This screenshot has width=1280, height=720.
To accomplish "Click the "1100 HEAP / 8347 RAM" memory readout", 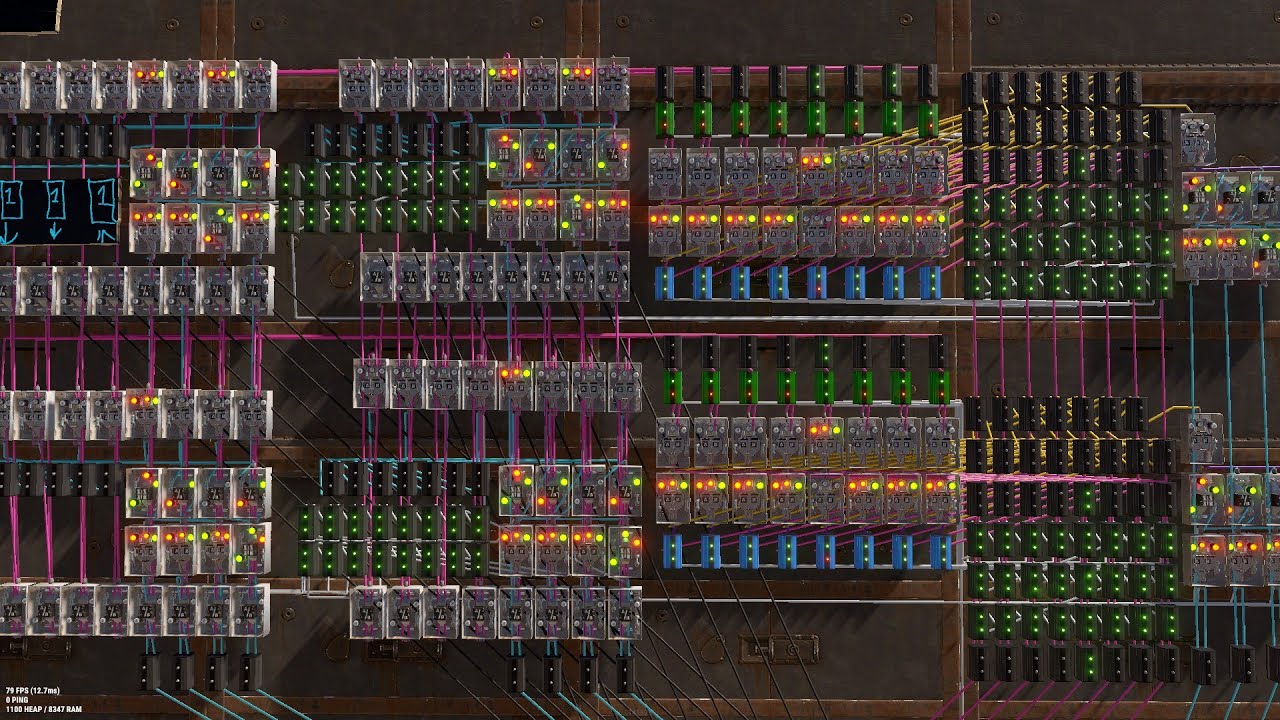I will [43, 709].
